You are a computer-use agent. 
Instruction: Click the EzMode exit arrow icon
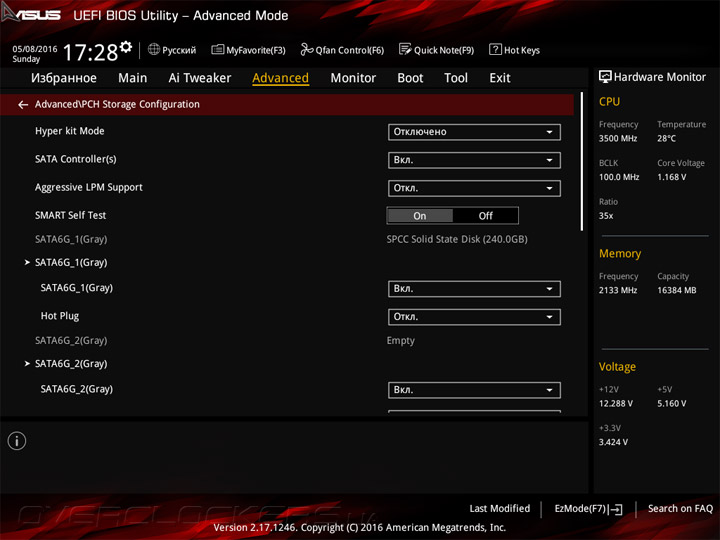click(615, 509)
